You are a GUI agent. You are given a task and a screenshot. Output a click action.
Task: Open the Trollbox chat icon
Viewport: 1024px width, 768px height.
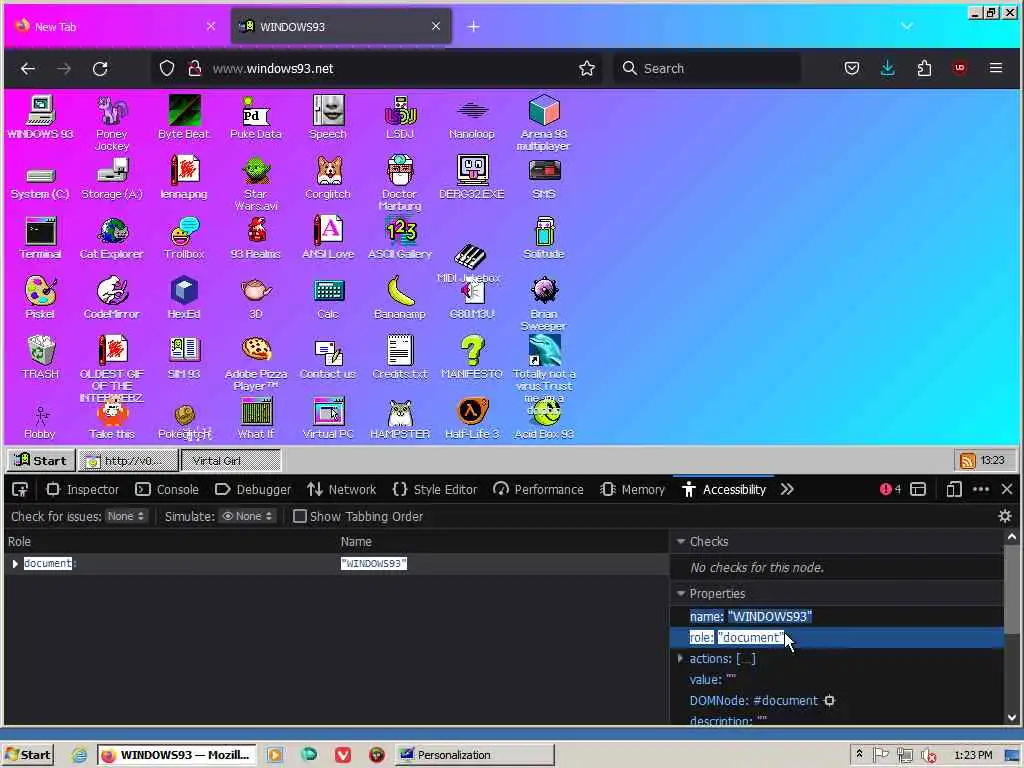pos(184,237)
